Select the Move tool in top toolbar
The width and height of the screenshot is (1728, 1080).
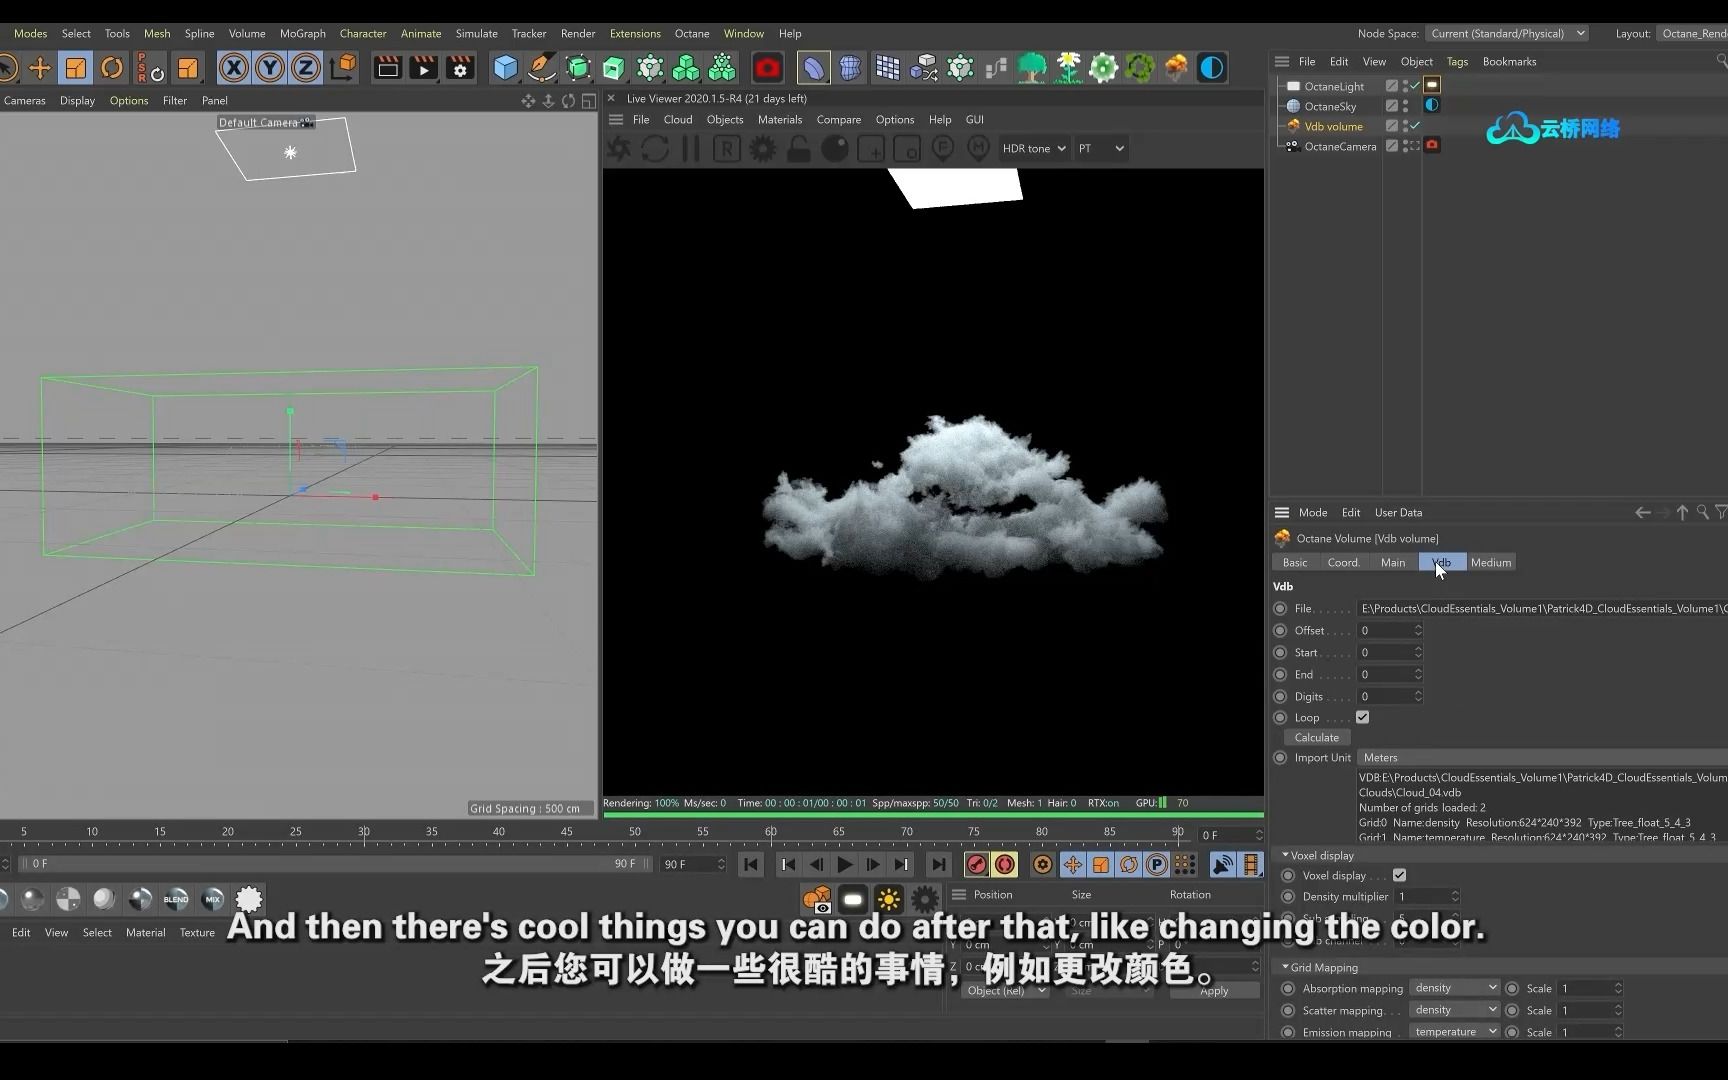(x=40, y=68)
